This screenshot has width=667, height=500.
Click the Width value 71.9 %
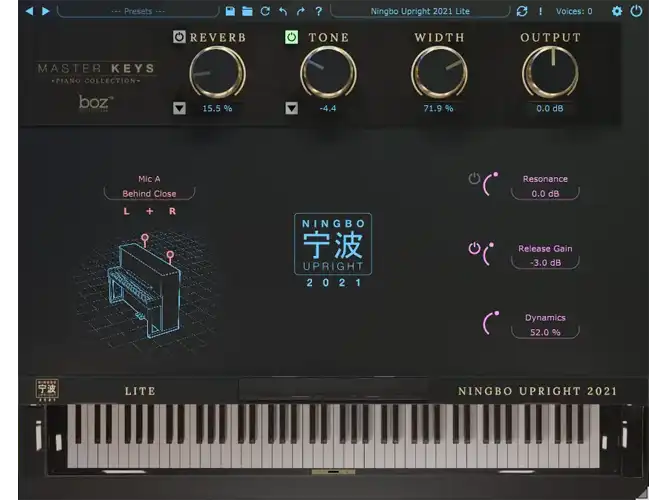tap(438, 109)
